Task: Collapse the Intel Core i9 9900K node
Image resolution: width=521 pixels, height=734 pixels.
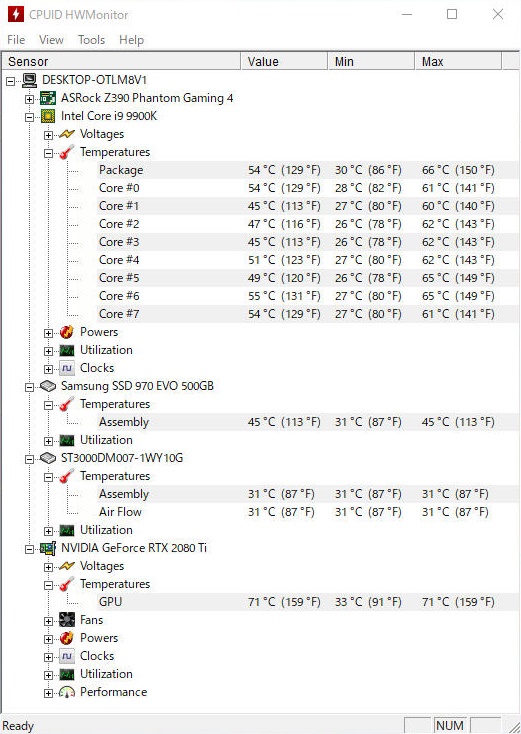Action: [x=29, y=117]
